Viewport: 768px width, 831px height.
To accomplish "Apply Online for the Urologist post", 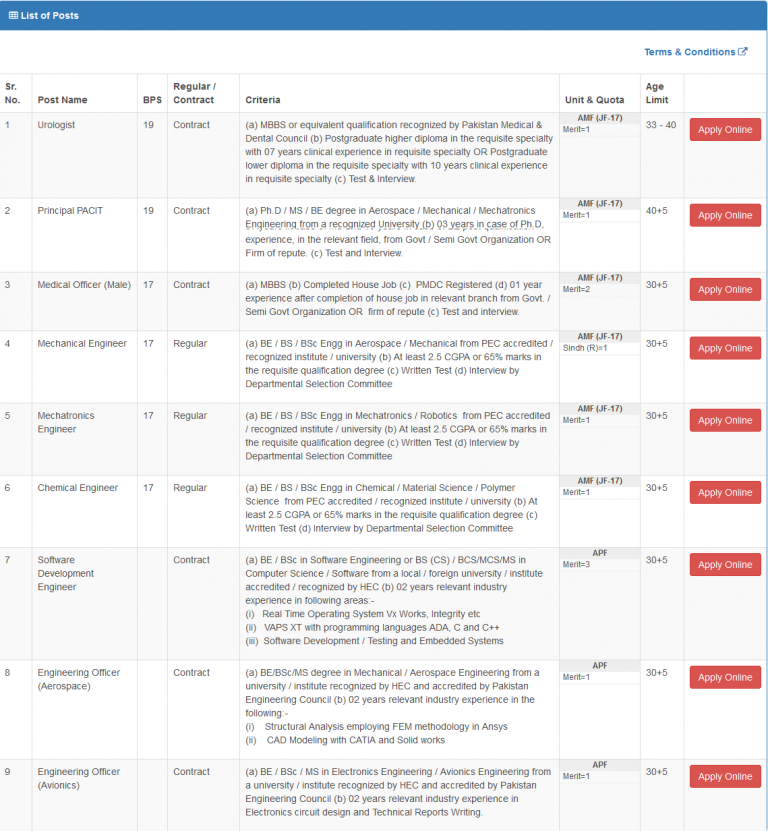I will [725, 130].
